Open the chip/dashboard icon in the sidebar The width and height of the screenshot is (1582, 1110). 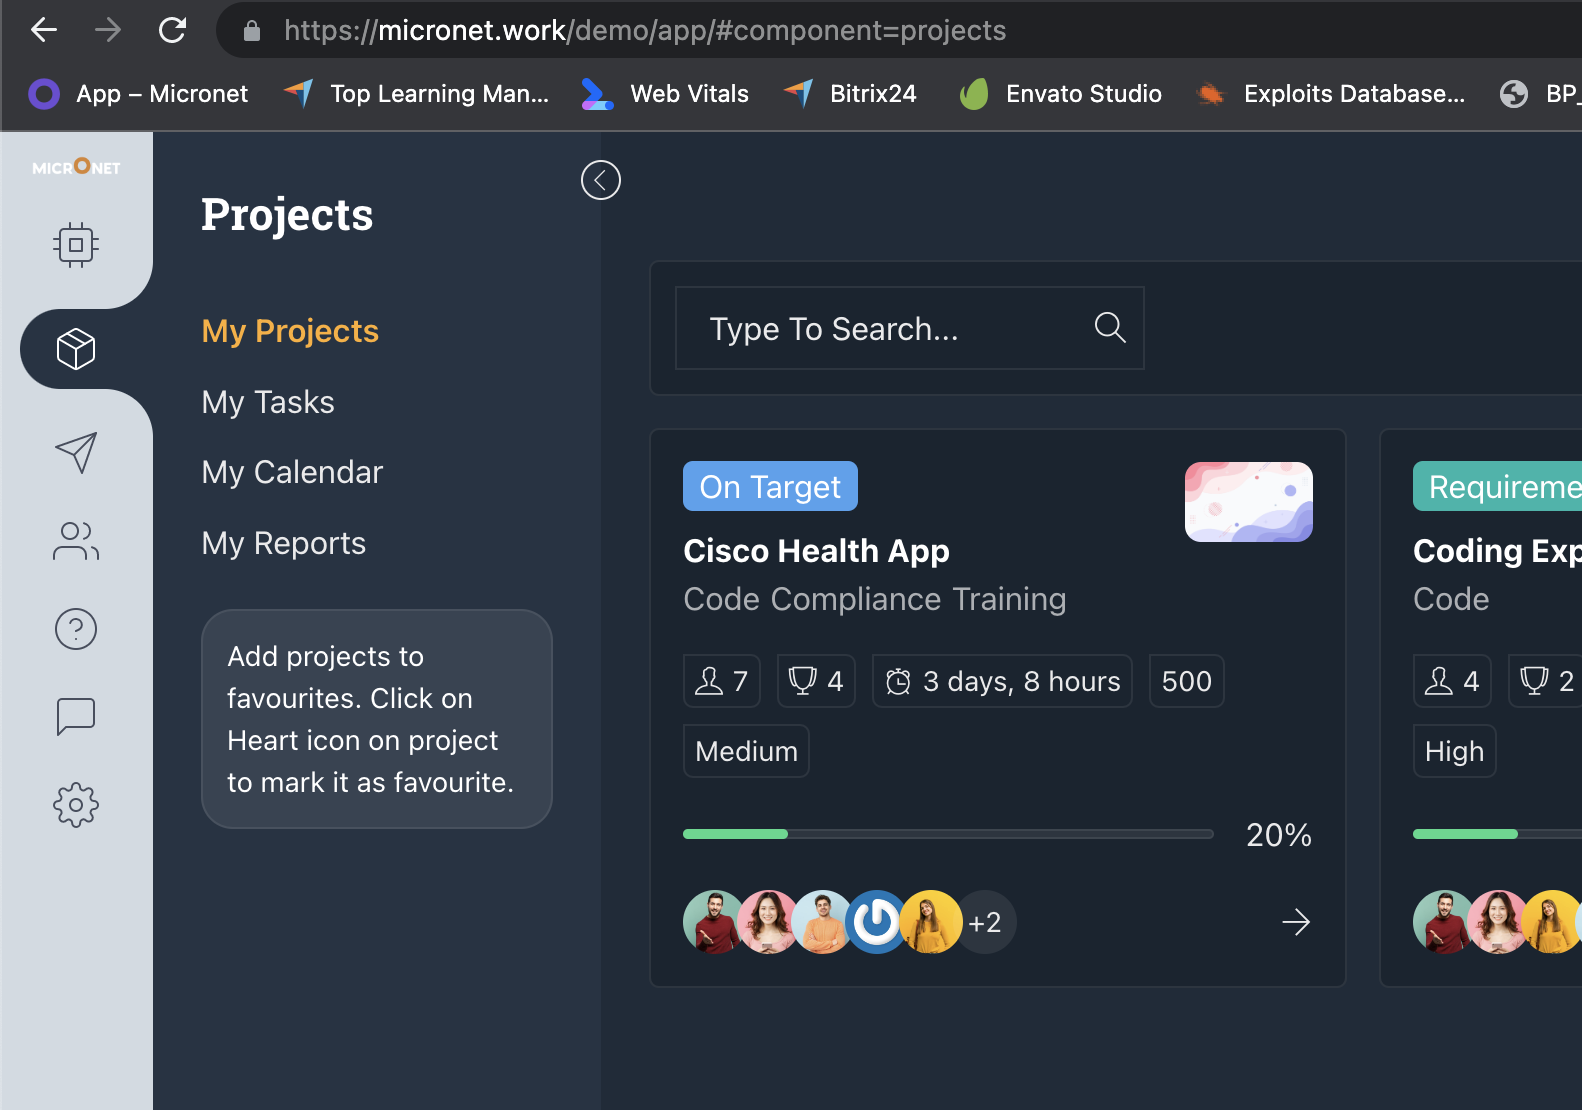pos(76,245)
